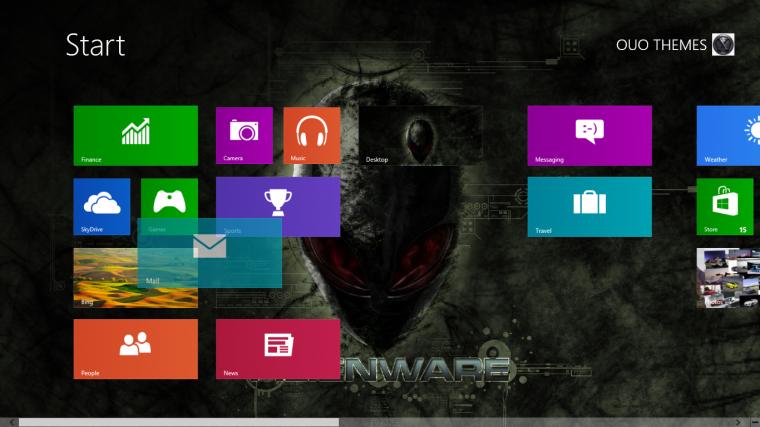Click the Start heading text
Screen dimensions: 760x427
(x=95, y=45)
